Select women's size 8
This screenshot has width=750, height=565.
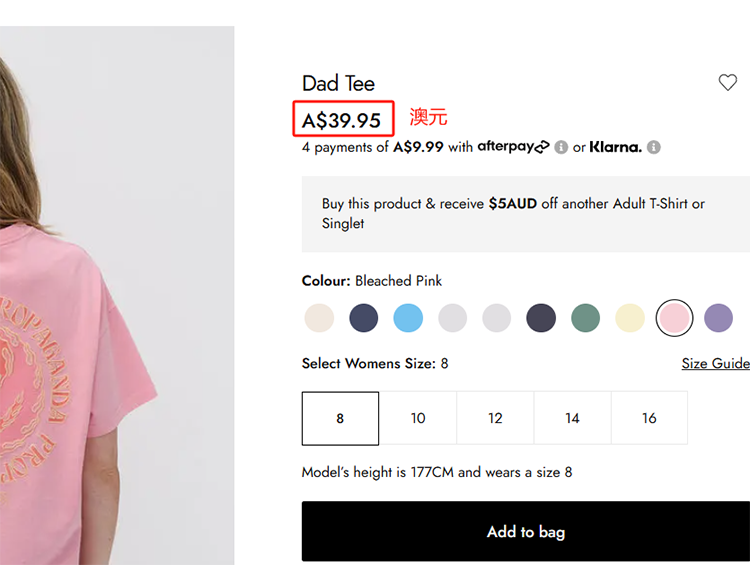tap(340, 418)
